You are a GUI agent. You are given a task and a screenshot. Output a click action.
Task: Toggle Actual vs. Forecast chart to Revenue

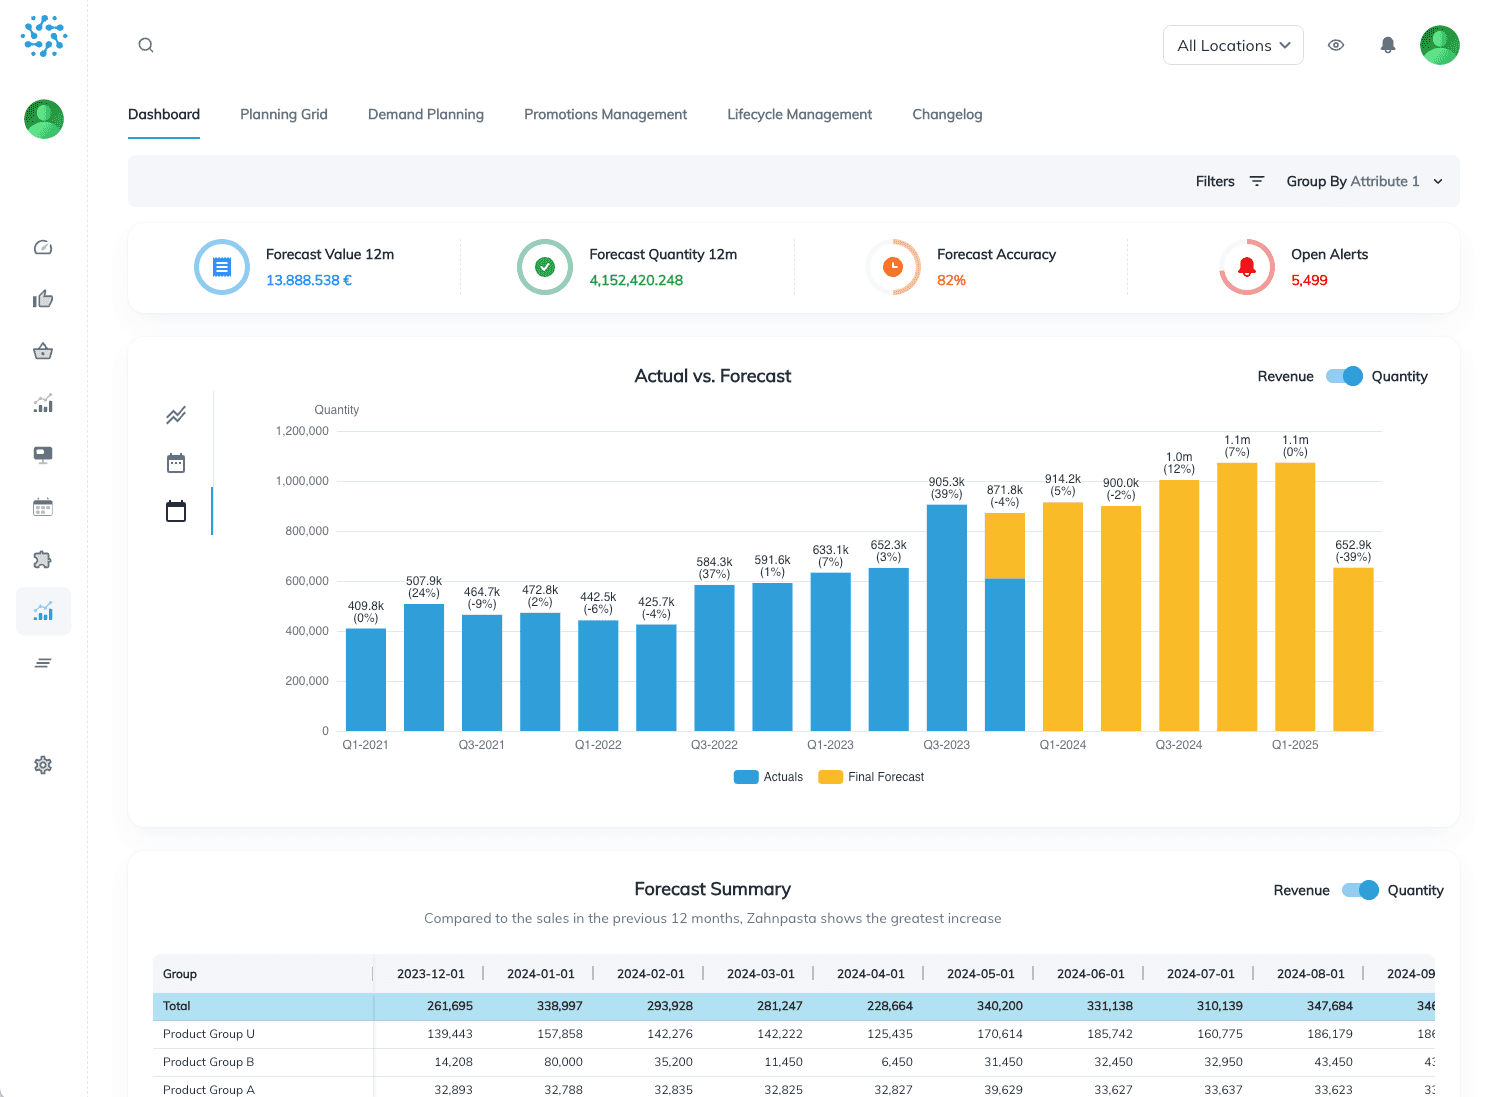(x=1285, y=376)
